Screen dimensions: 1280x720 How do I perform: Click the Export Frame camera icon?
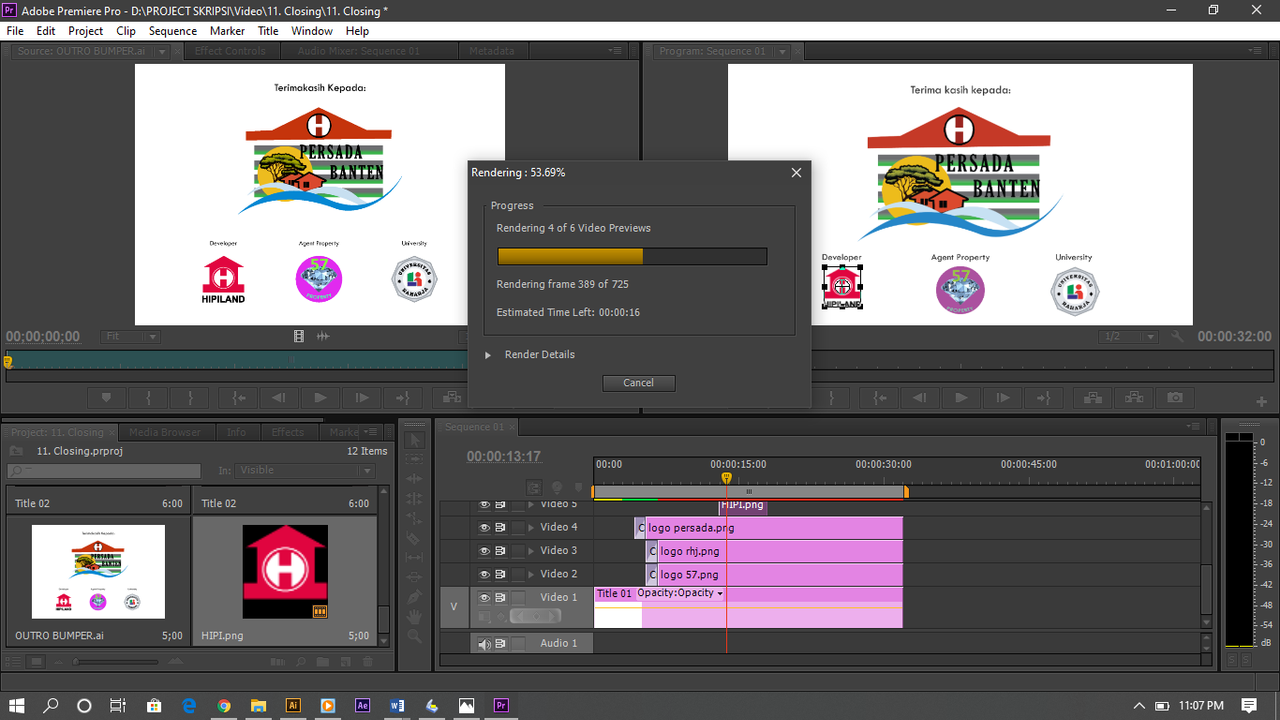[1174, 398]
